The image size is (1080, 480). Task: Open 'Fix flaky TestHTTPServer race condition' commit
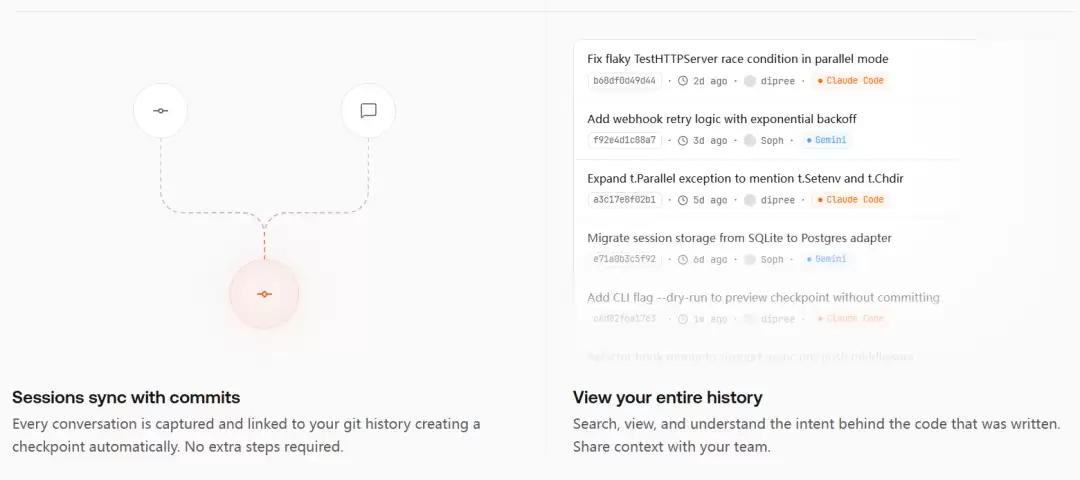coord(737,59)
